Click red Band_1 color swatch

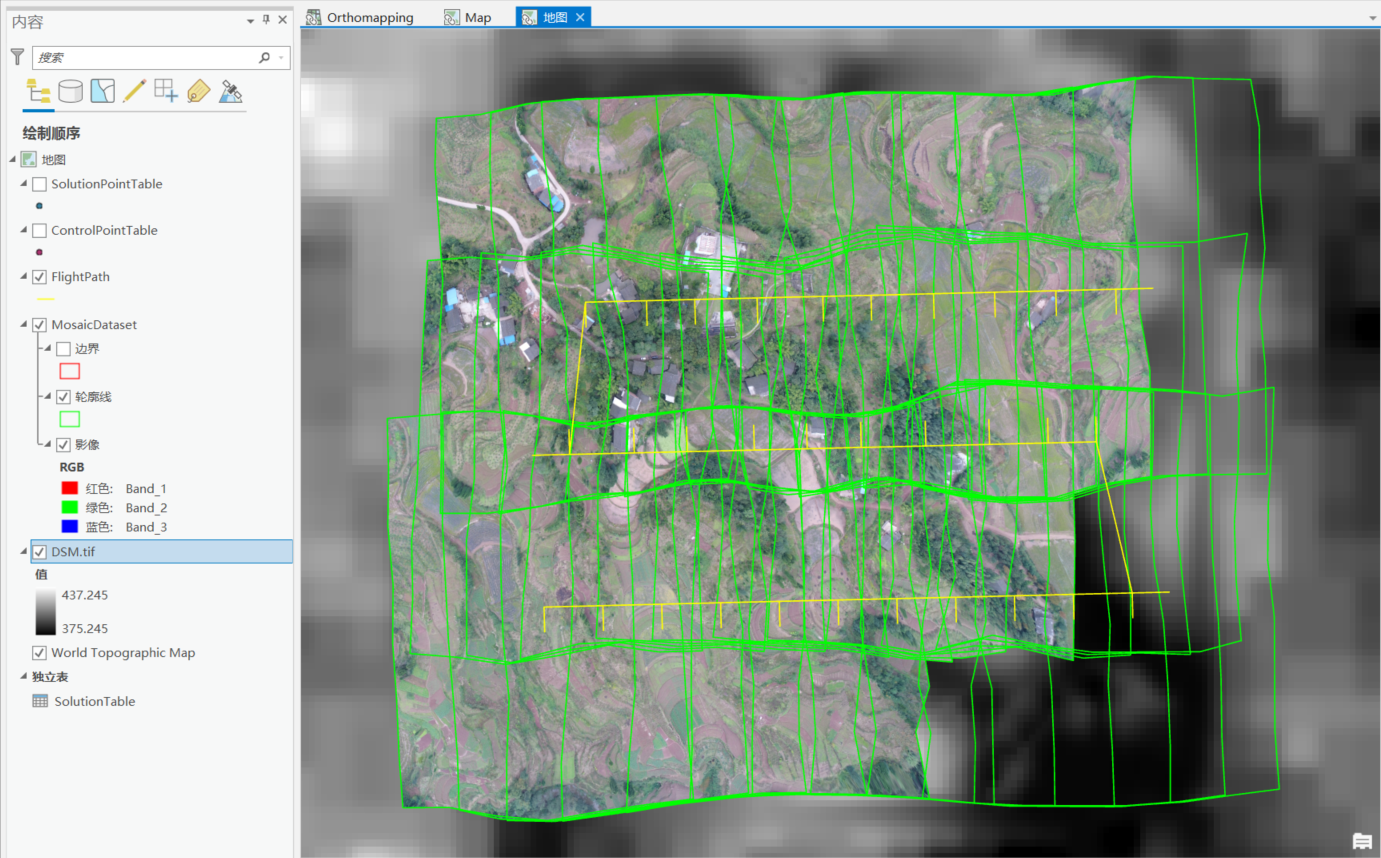tap(70, 489)
